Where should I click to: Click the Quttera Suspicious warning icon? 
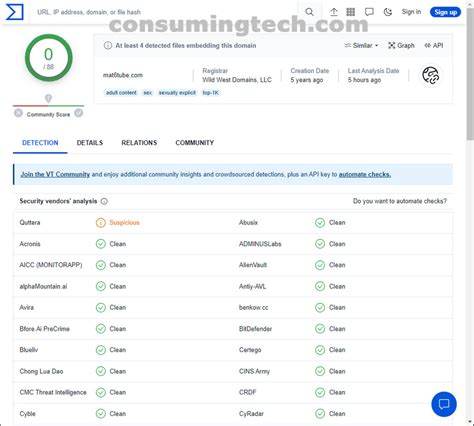(101, 223)
